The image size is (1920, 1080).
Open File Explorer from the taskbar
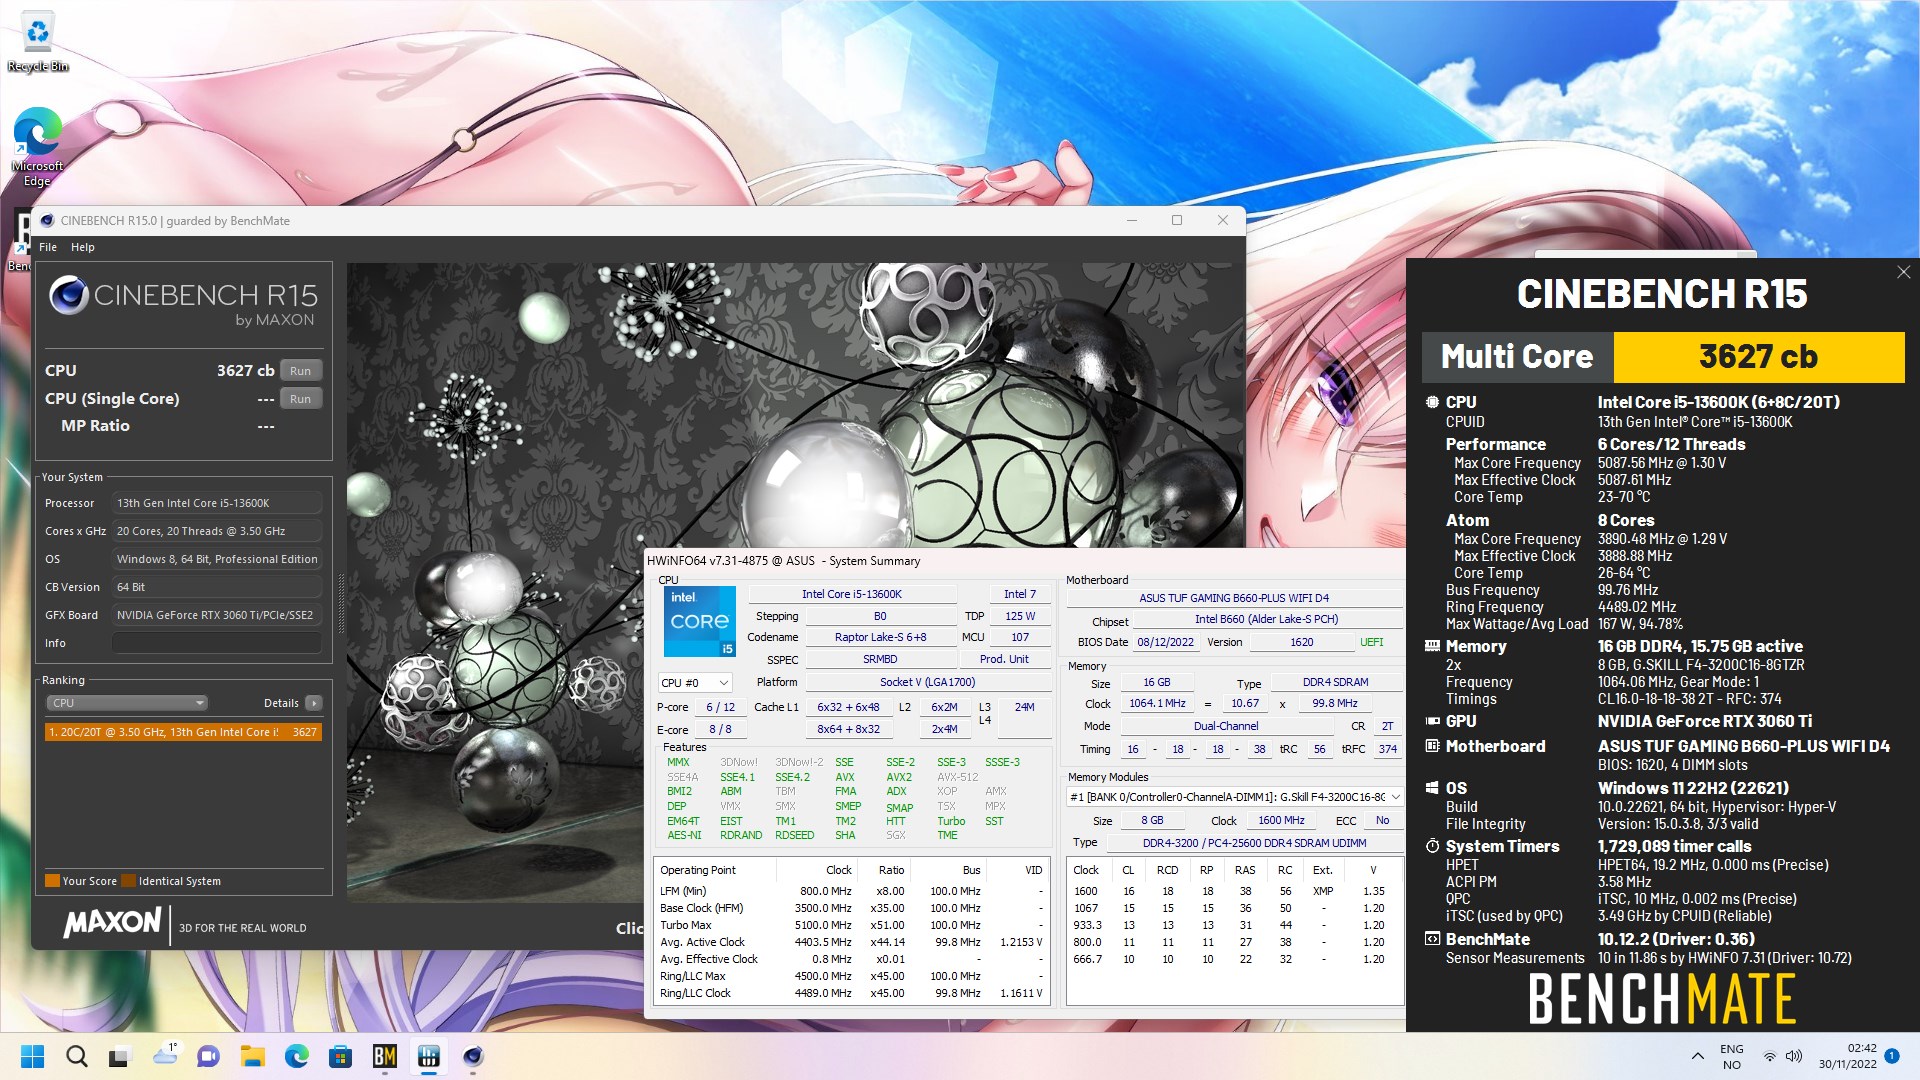pos(253,1056)
